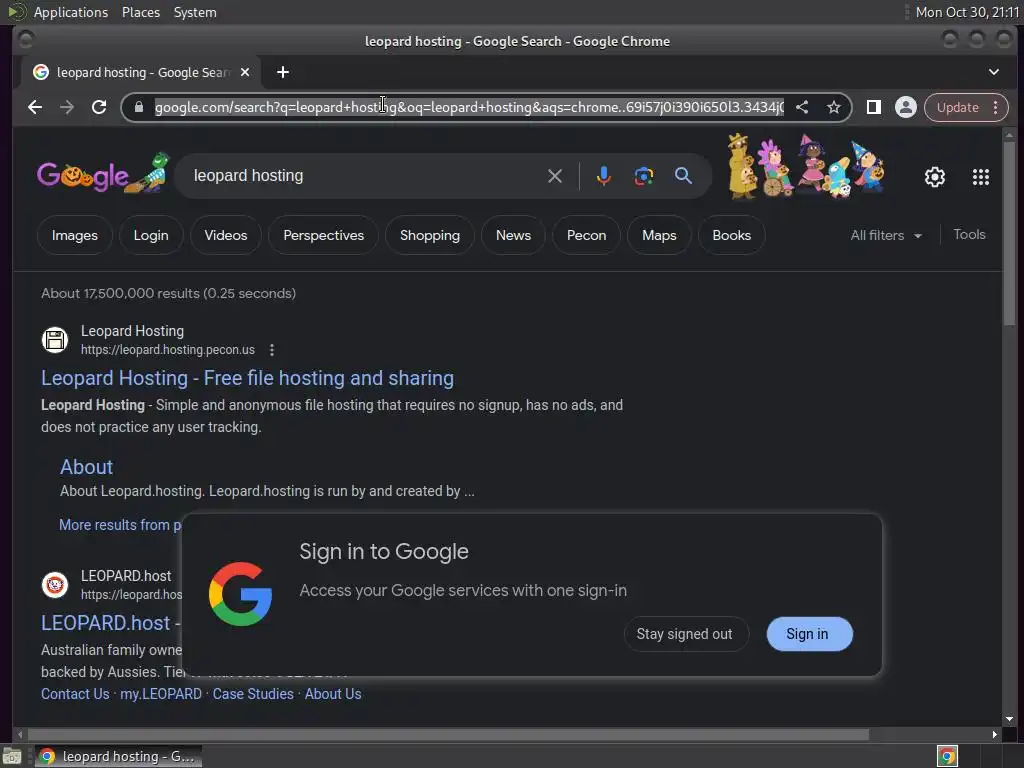Click More results from pecon link

tap(120, 525)
